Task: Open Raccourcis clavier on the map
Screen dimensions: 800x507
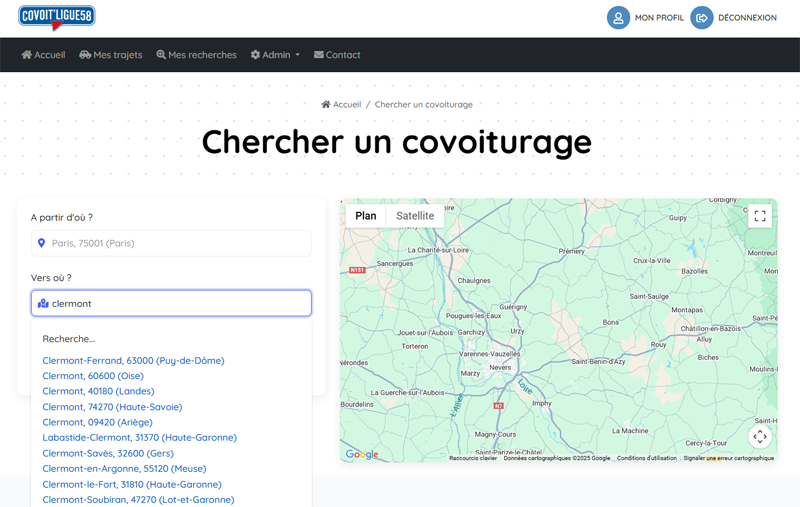Action: click(473, 458)
